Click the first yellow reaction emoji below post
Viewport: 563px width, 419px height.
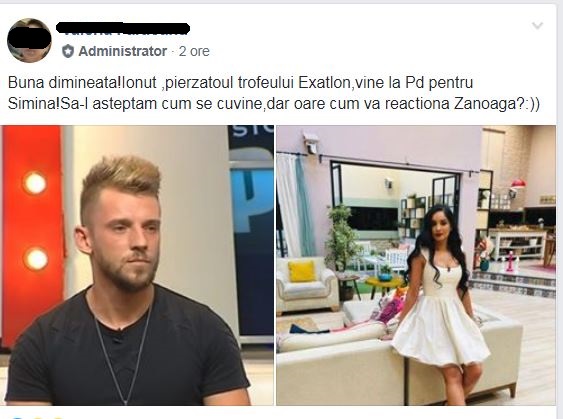[x=38, y=418]
